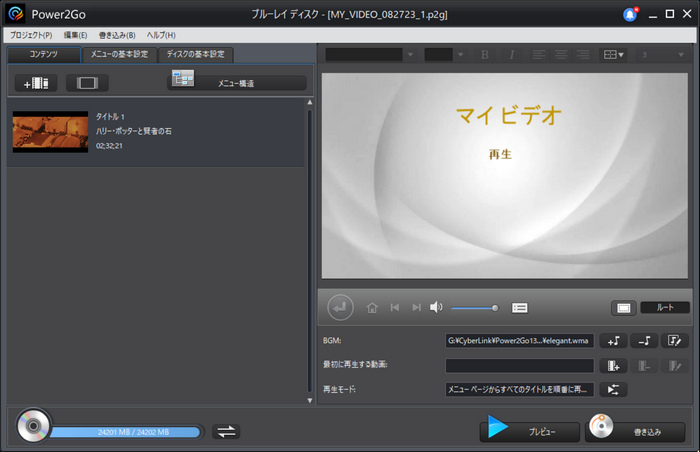Click the notification bell icon
The width and height of the screenshot is (700, 452).
pos(630,15)
